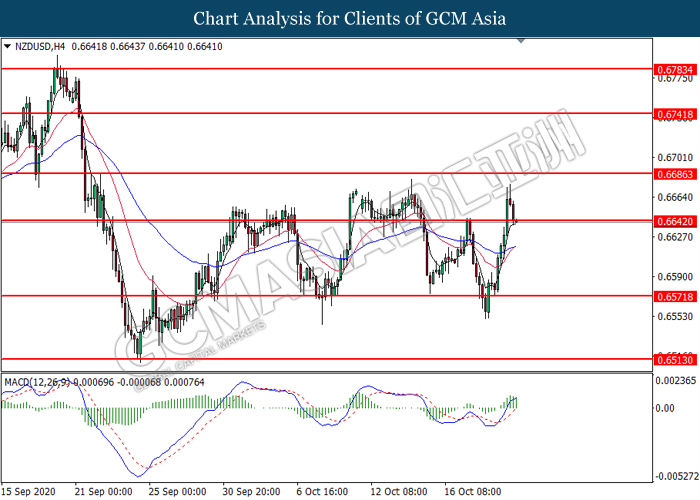The width and height of the screenshot is (700, 500).
Task: Select the 0.65130 red price label
Action: (675, 360)
